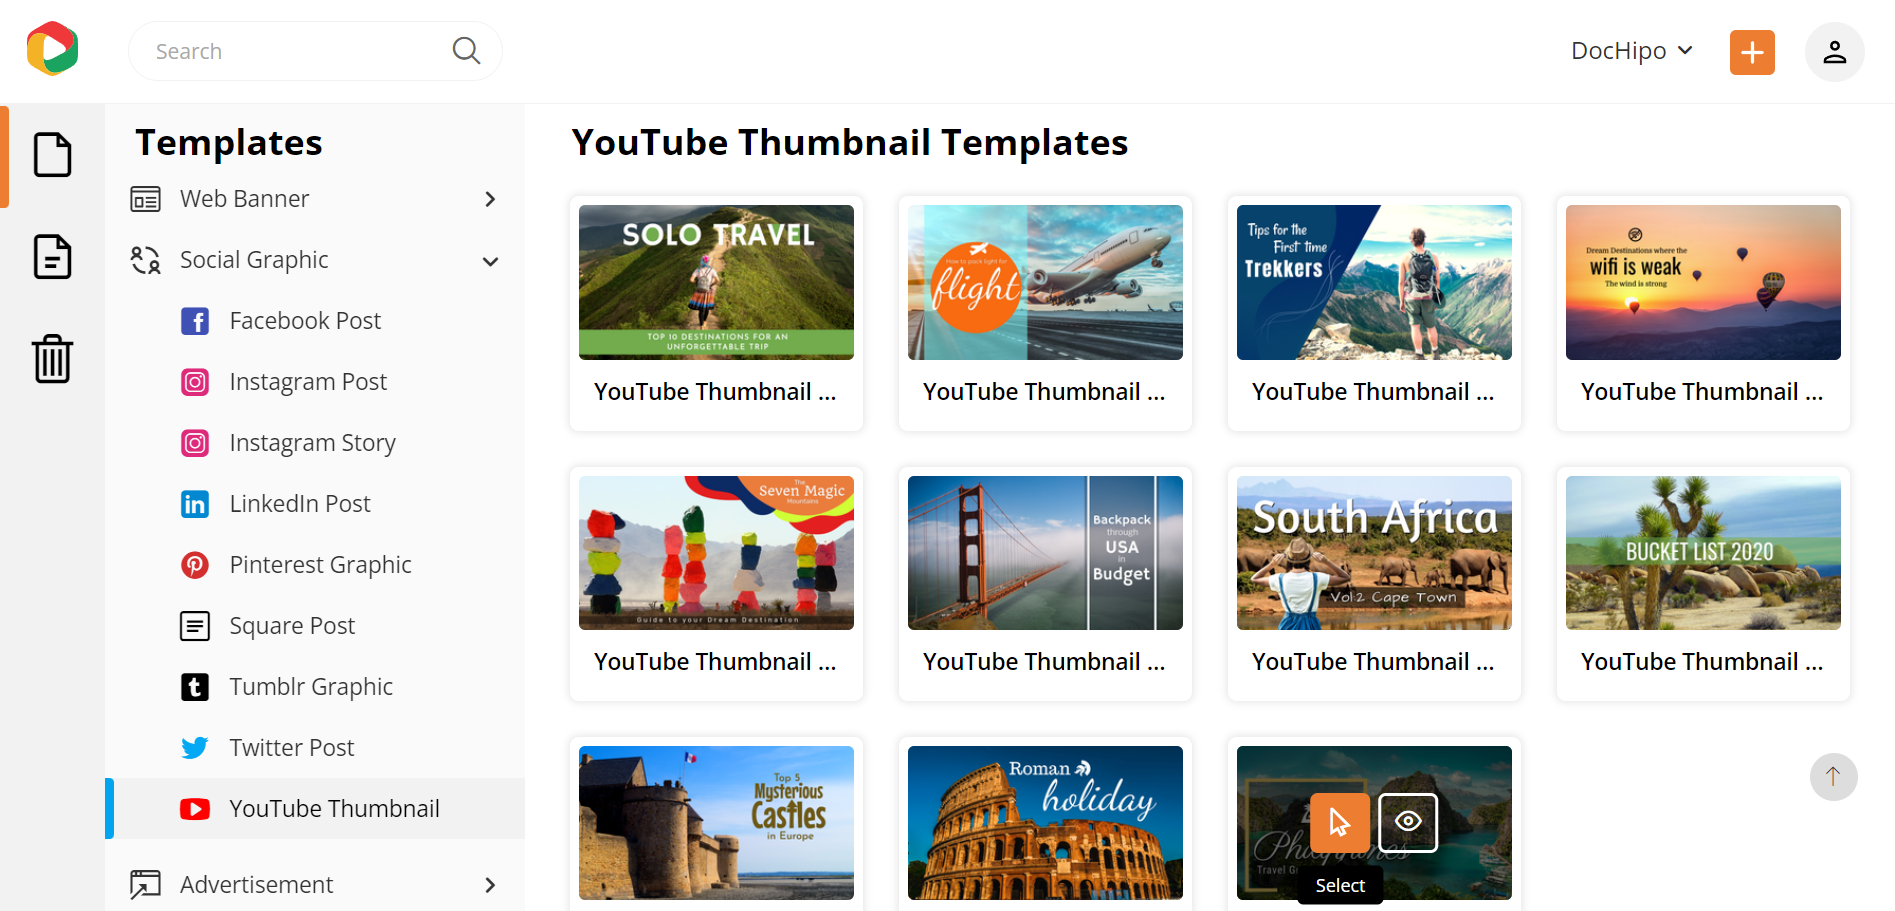Click the orange plus button in the header

[x=1751, y=51]
